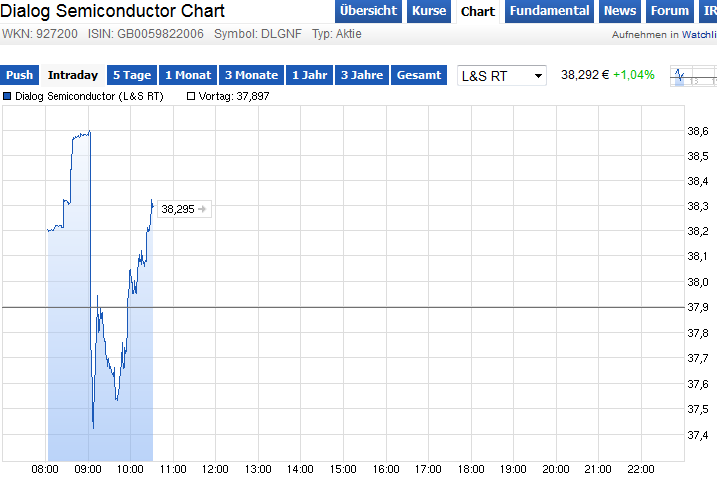This screenshot has height=482, width=717.
Task: Click the mini chart thumbnail
Action: click(693, 76)
